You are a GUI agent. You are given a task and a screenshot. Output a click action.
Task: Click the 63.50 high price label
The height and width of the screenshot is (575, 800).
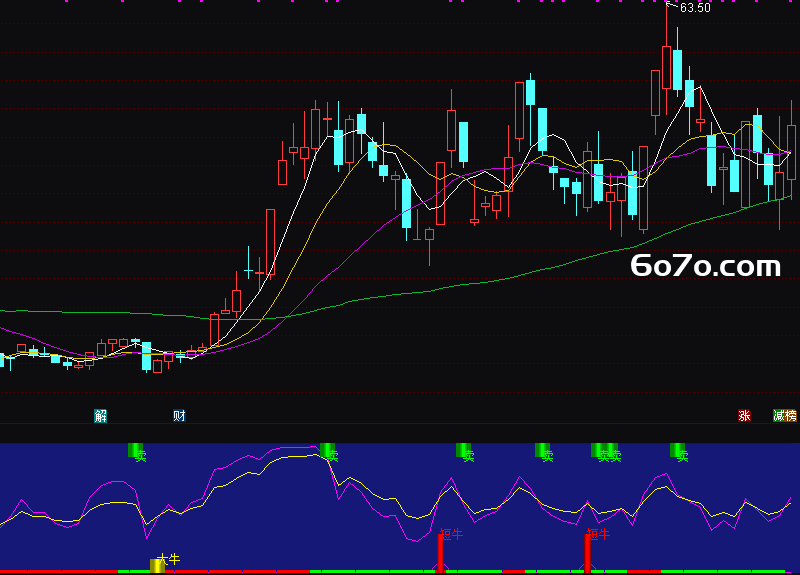pos(695,8)
